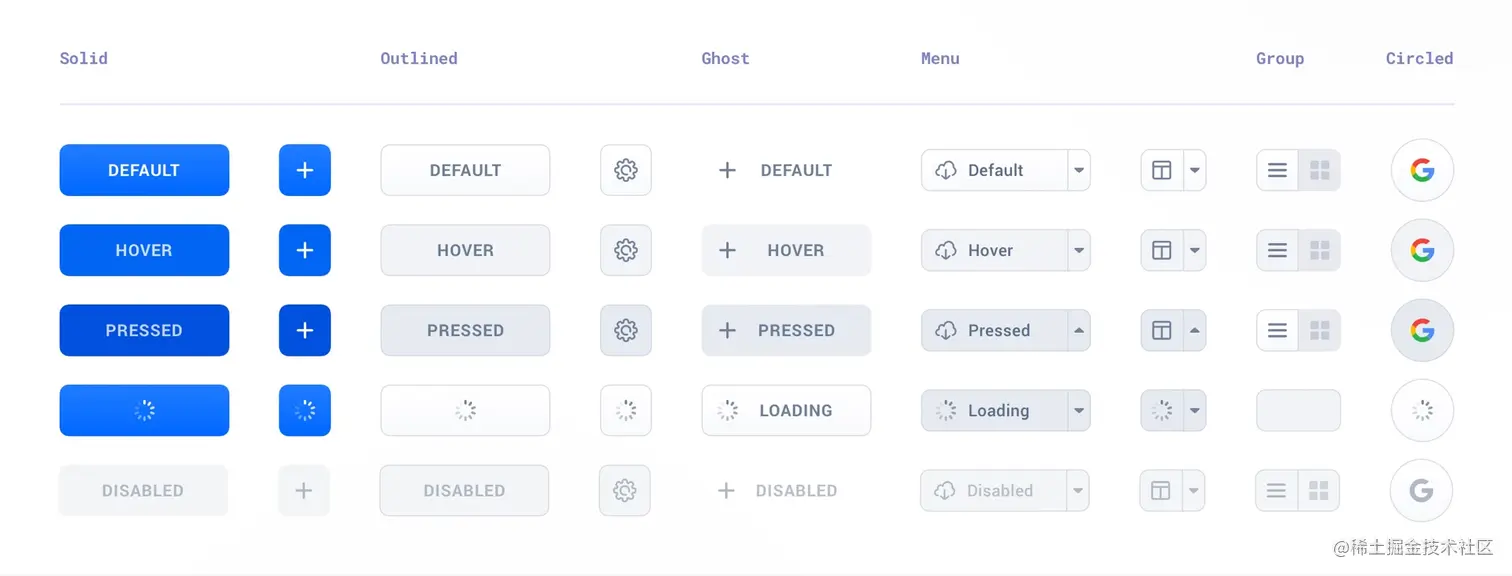1512x576 pixels.
Task: Click the solid blue plus icon in Default row
Action: coord(305,170)
